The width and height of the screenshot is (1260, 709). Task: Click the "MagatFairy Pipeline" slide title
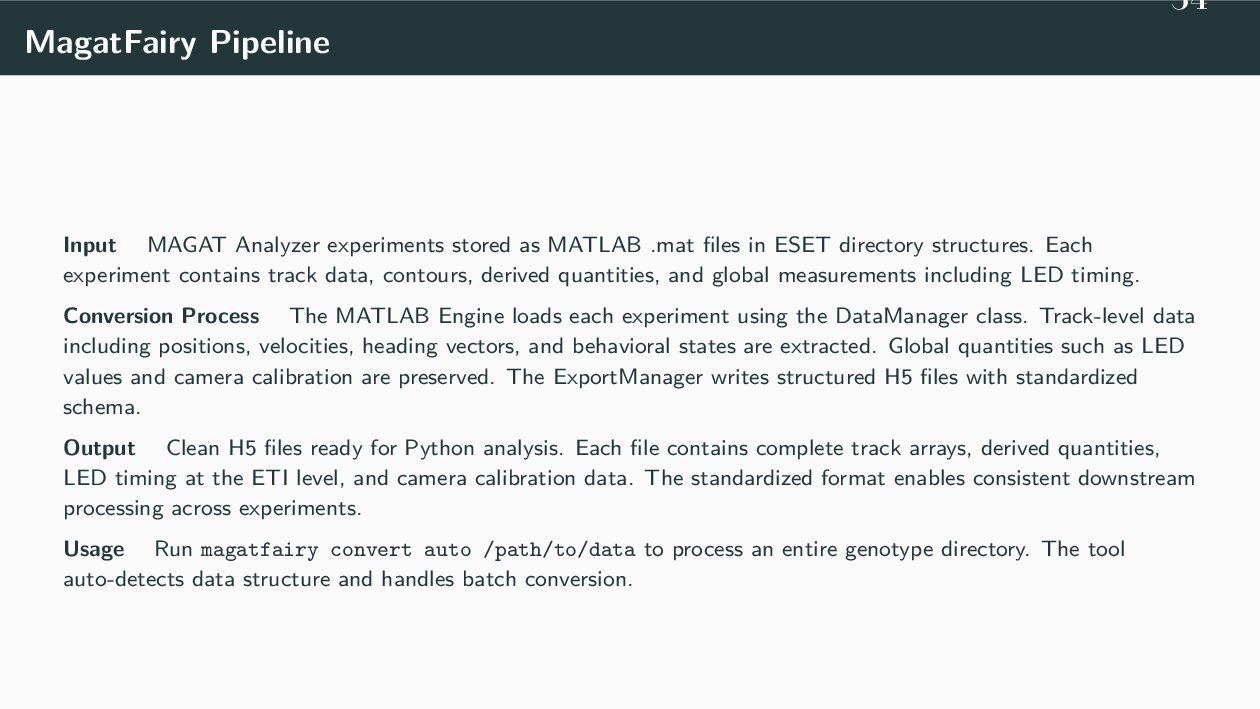click(x=177, y=43)
